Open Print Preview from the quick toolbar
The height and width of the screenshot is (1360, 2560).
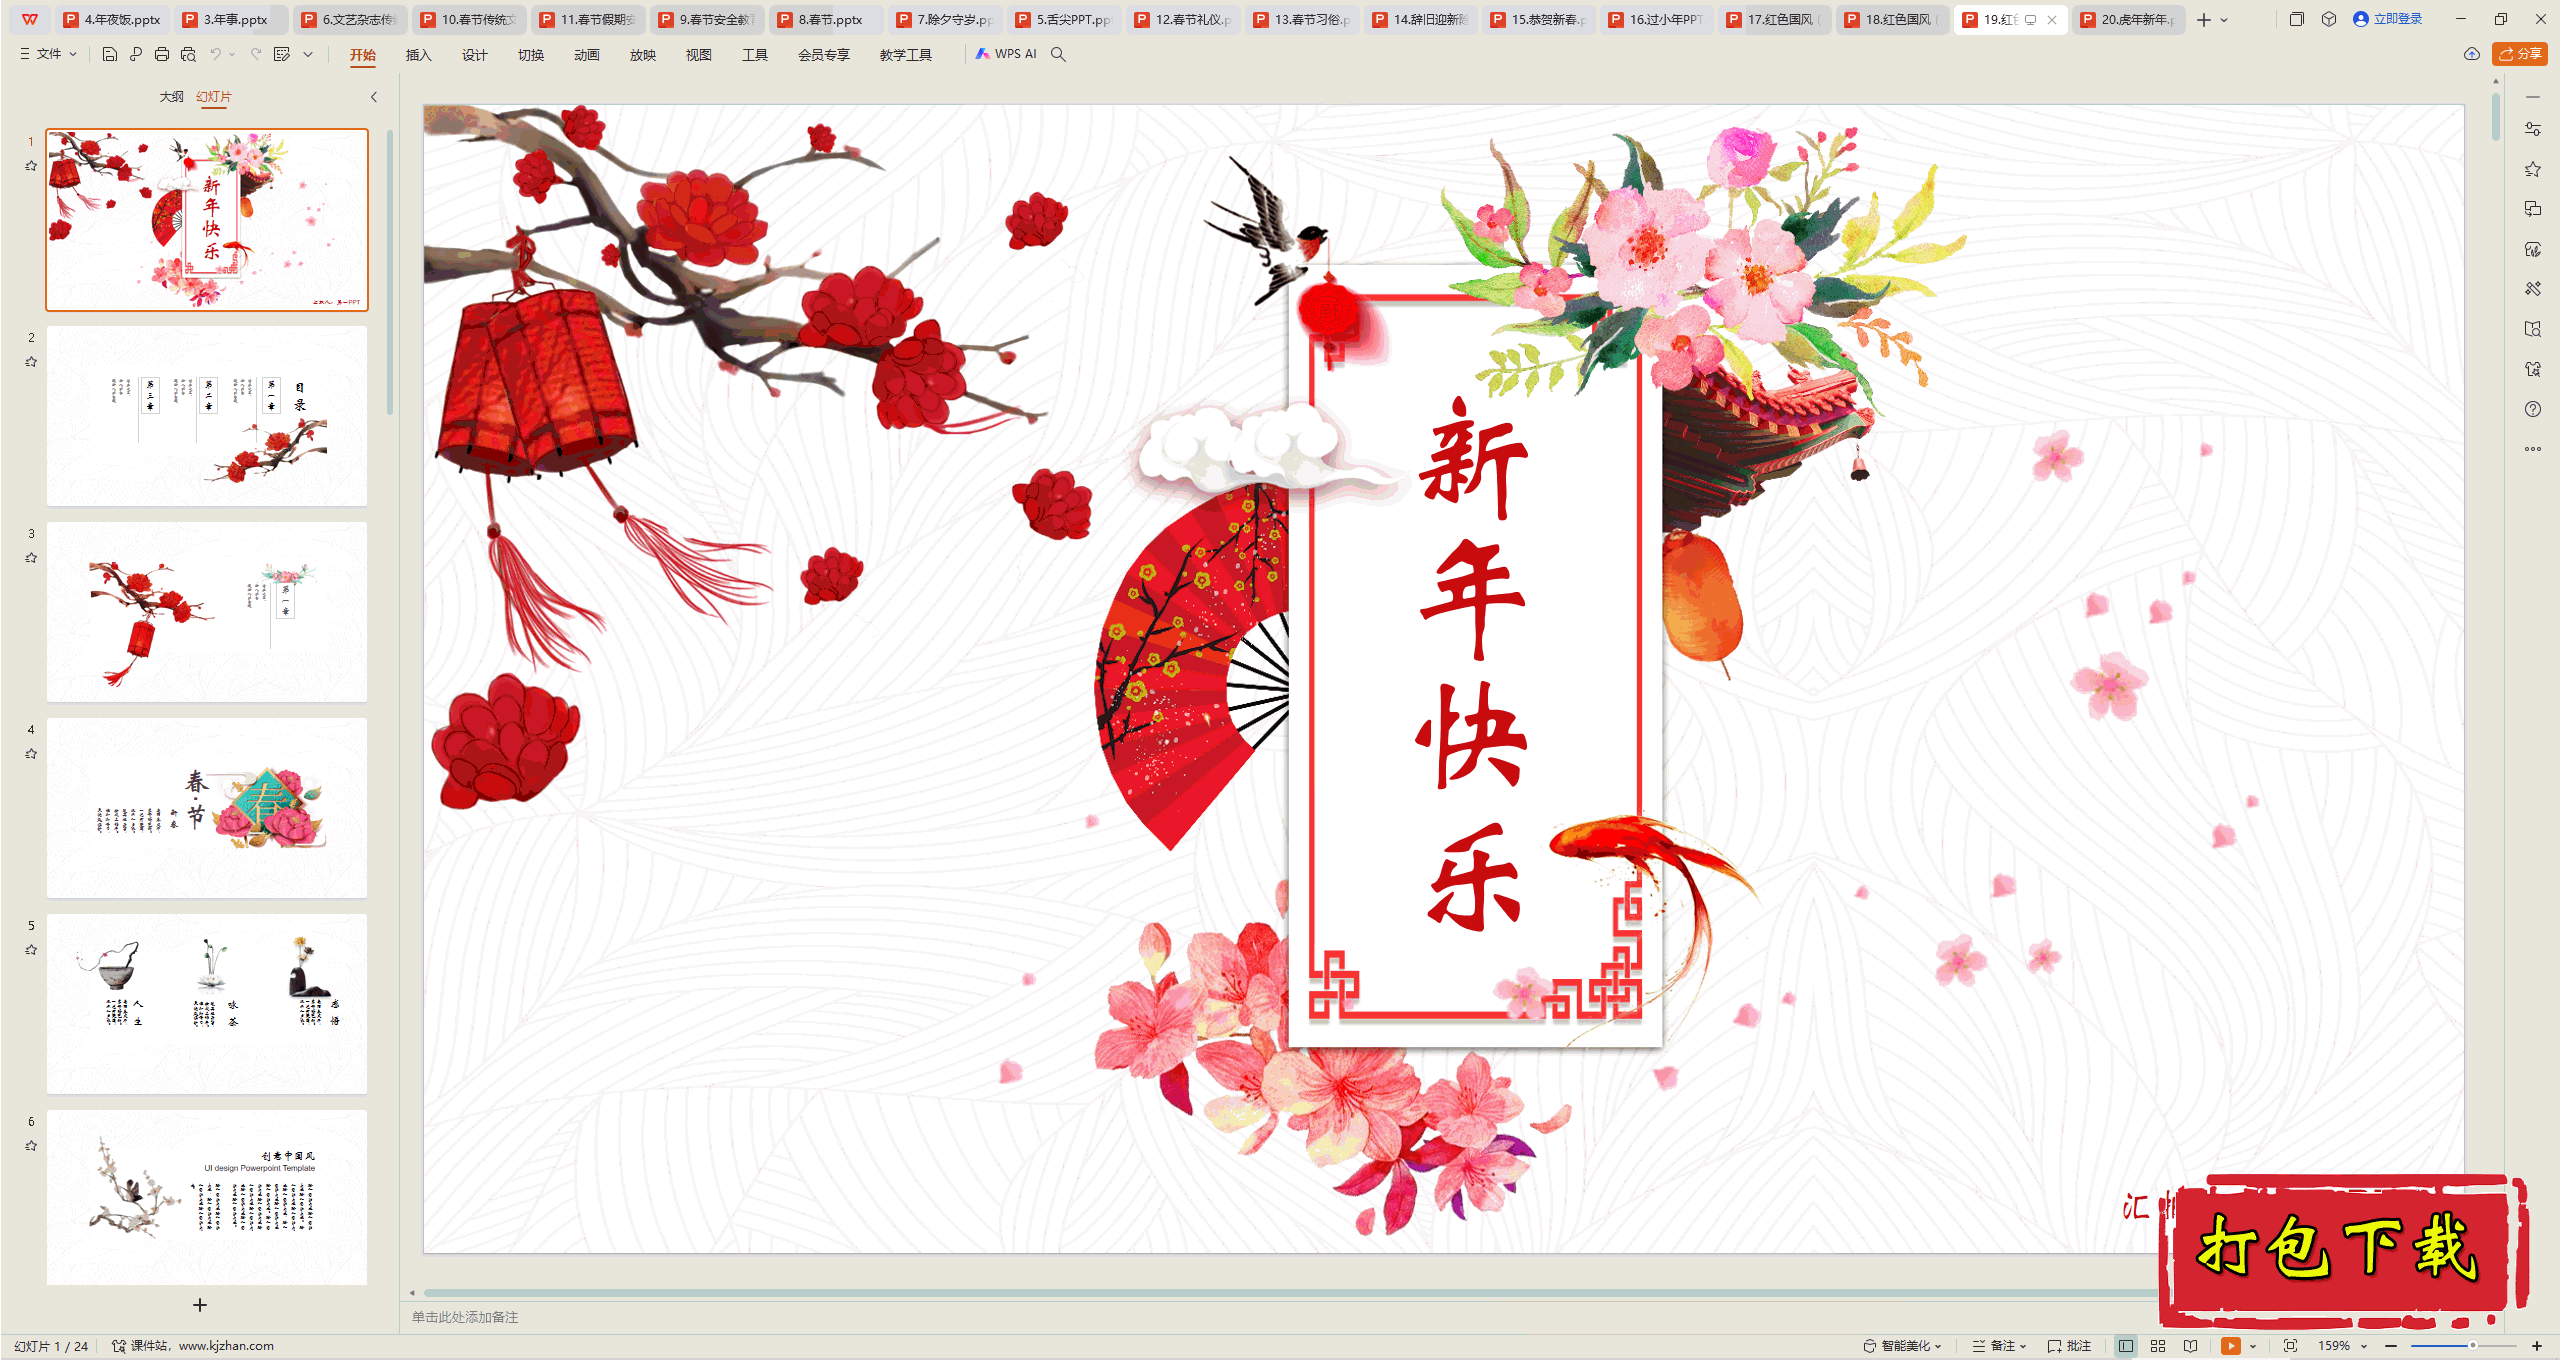(x=188, y=55)
